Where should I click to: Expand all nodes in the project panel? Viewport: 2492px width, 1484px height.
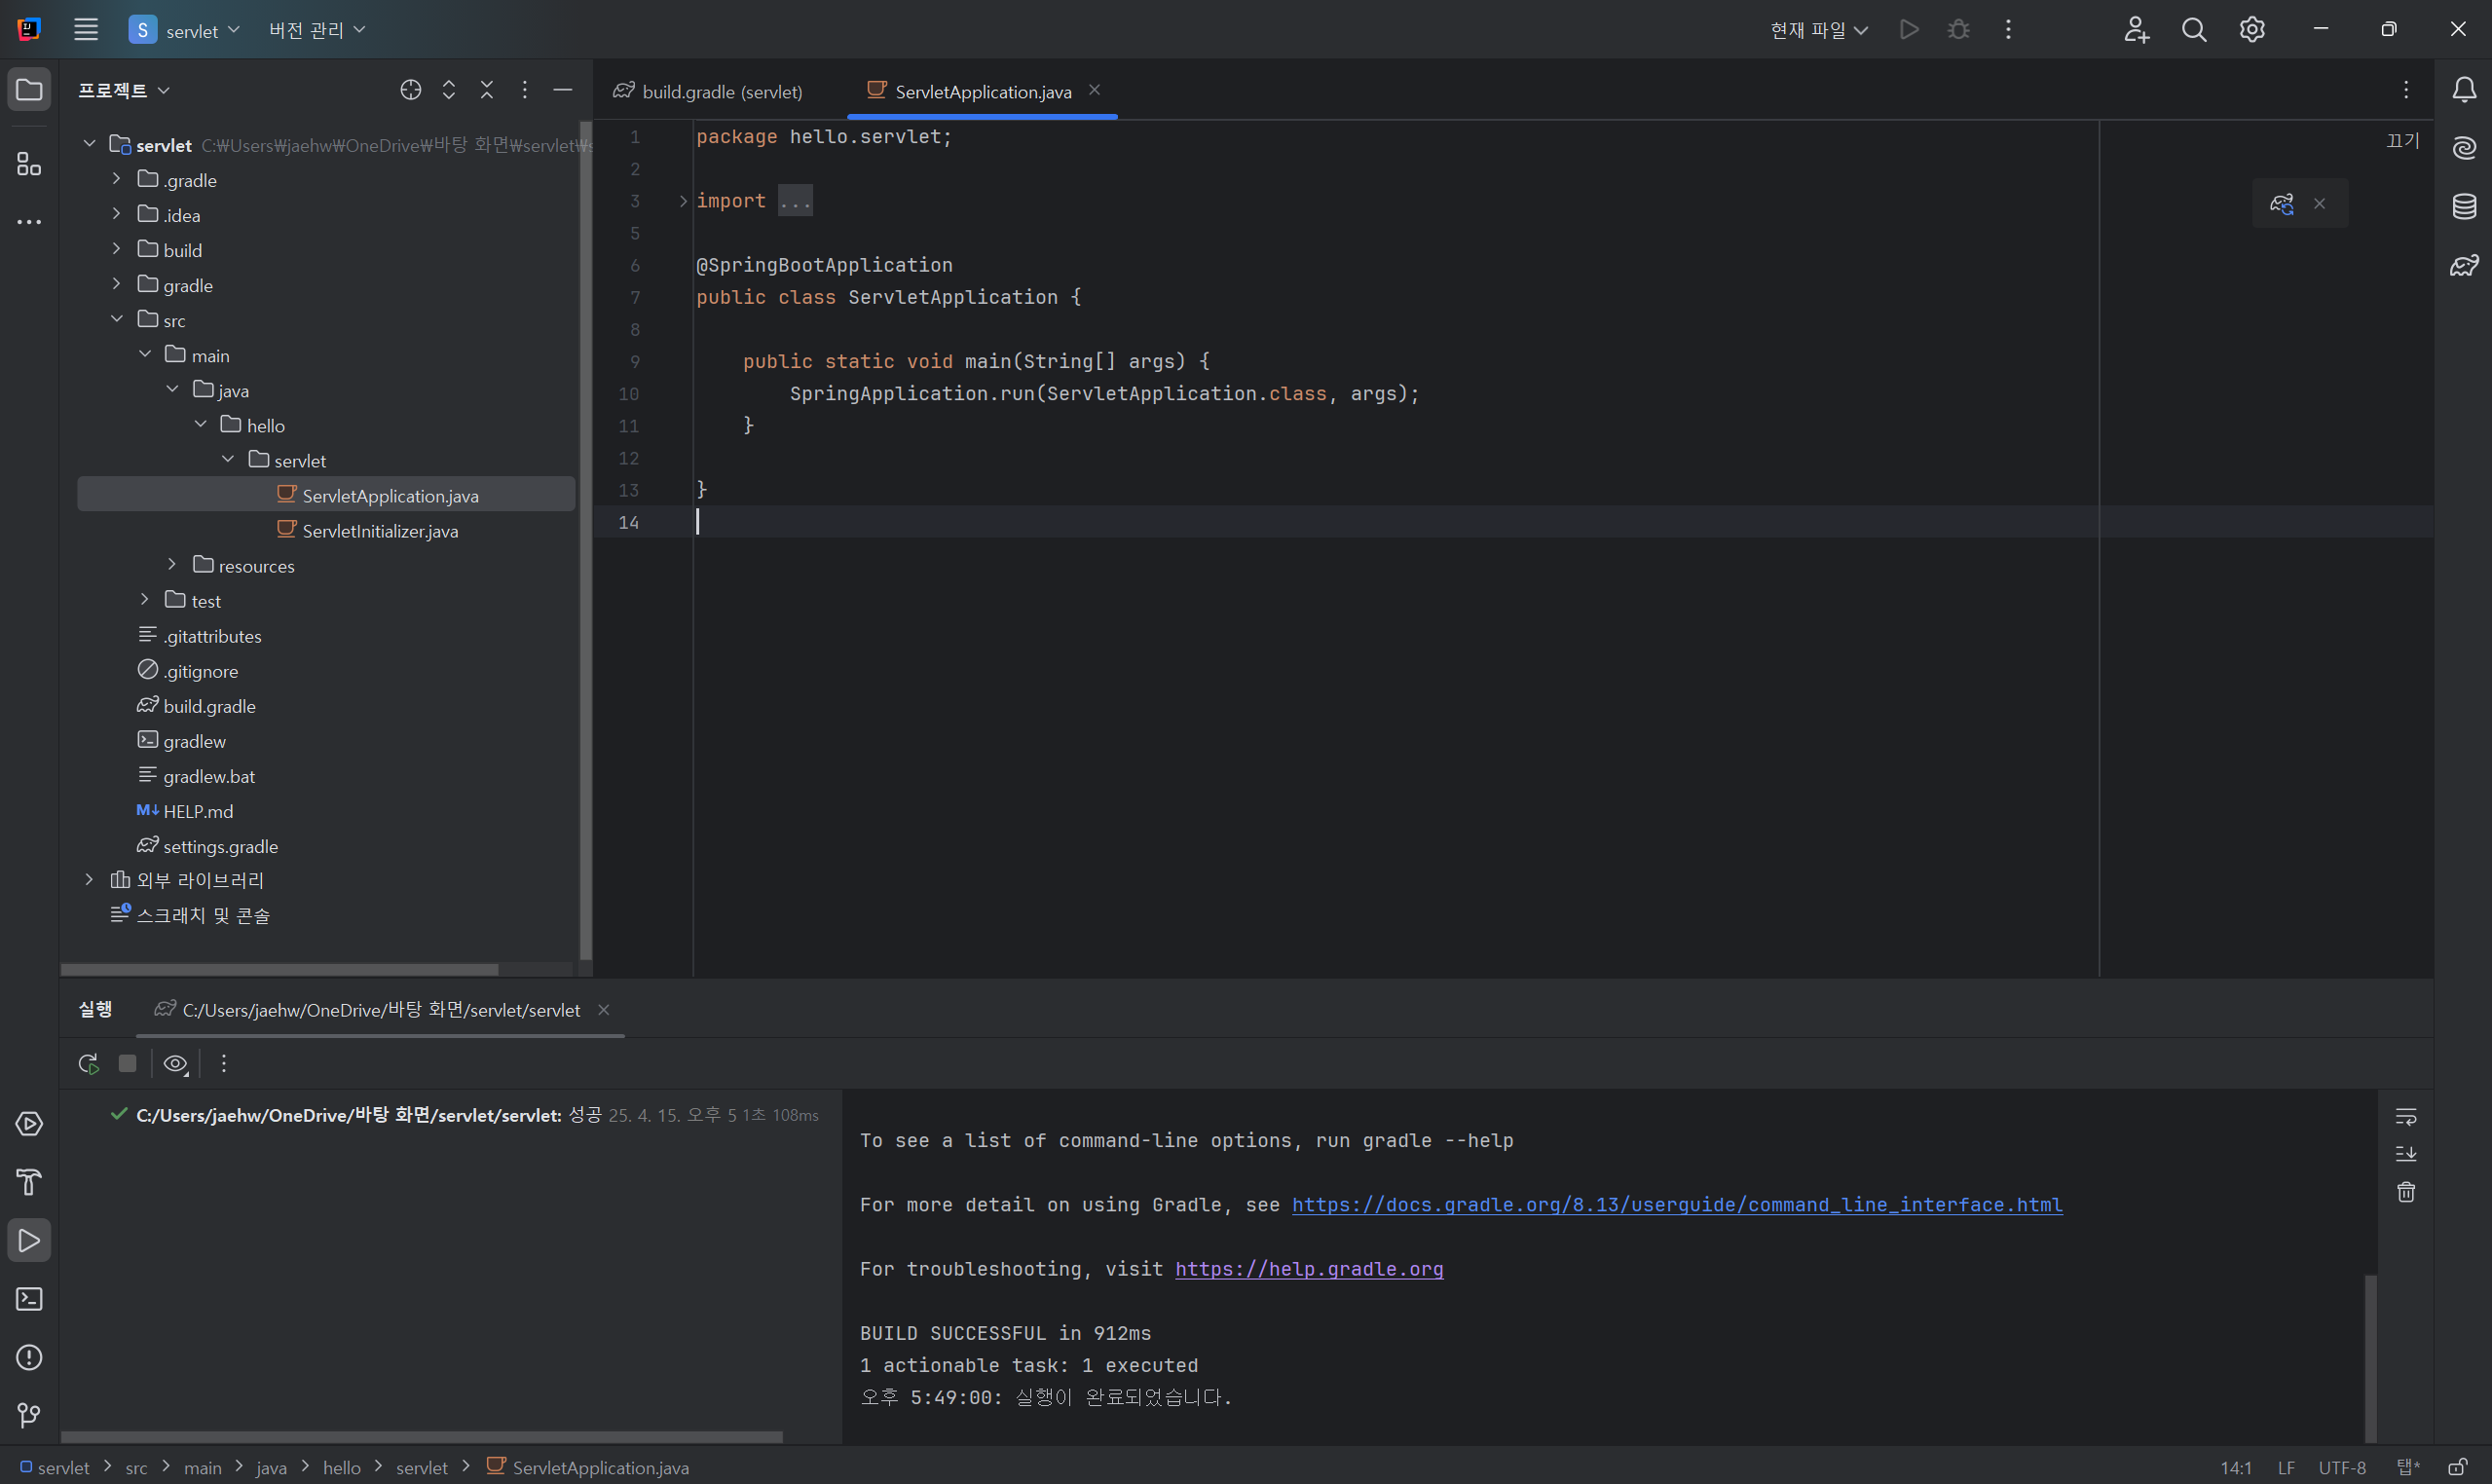[x=449, y=90]
